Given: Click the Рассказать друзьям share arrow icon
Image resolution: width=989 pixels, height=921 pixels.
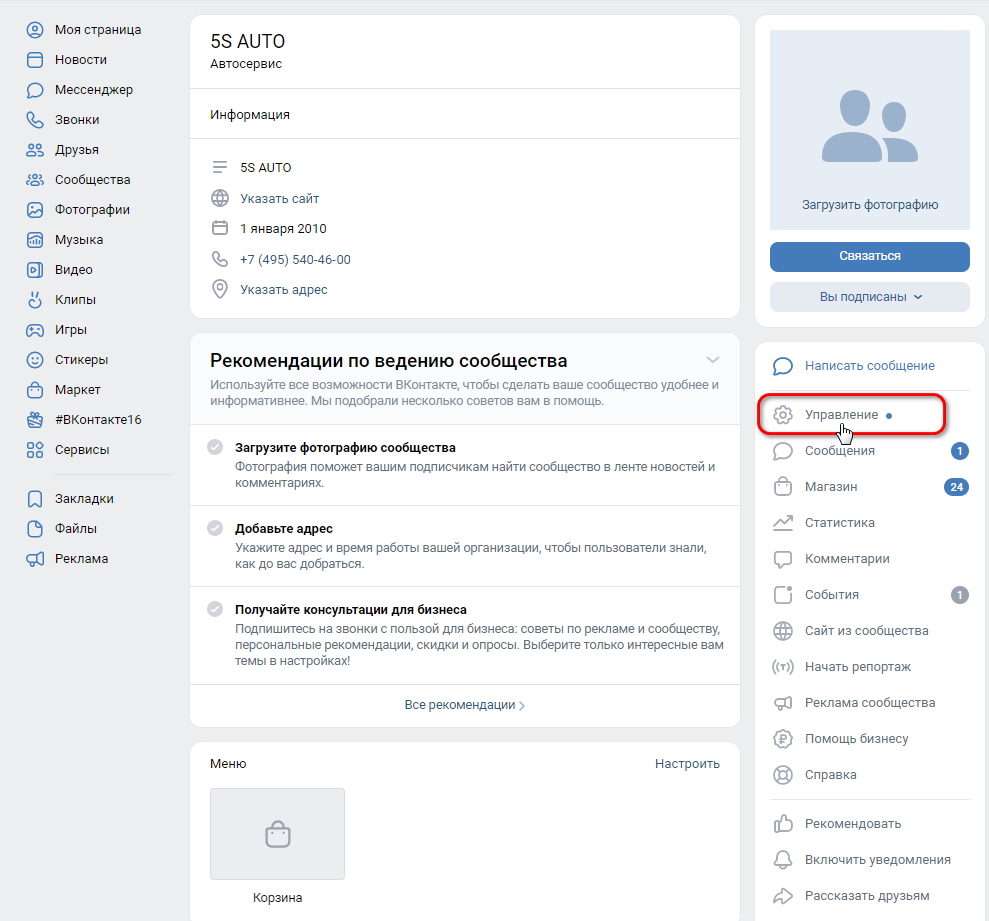Looking at the screenshot, I should (783, 896).
